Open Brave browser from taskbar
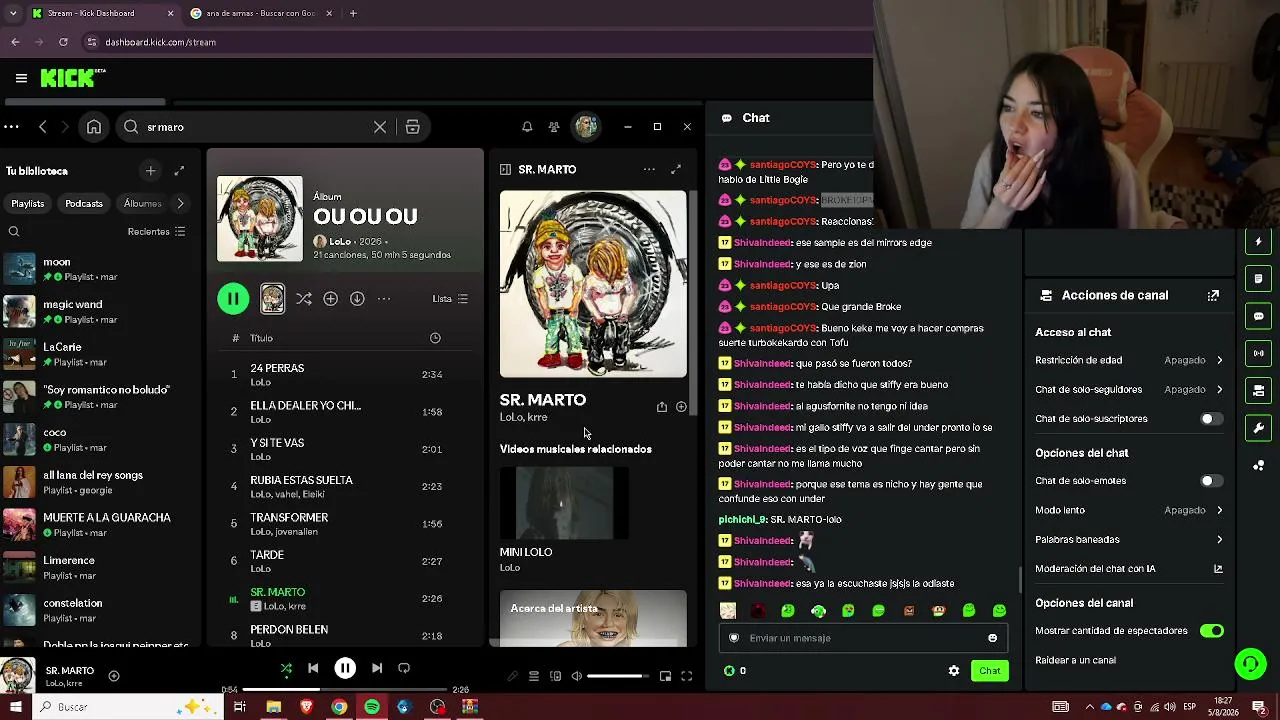1280x720 pixels. coord(306,707)
